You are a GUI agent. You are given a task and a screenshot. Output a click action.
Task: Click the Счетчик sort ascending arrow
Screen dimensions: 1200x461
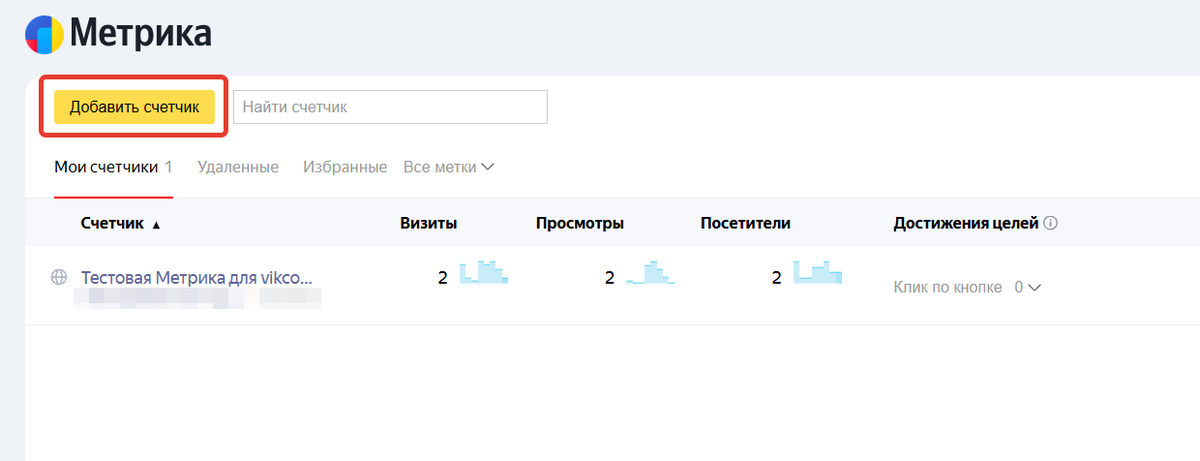pos(156,225)
